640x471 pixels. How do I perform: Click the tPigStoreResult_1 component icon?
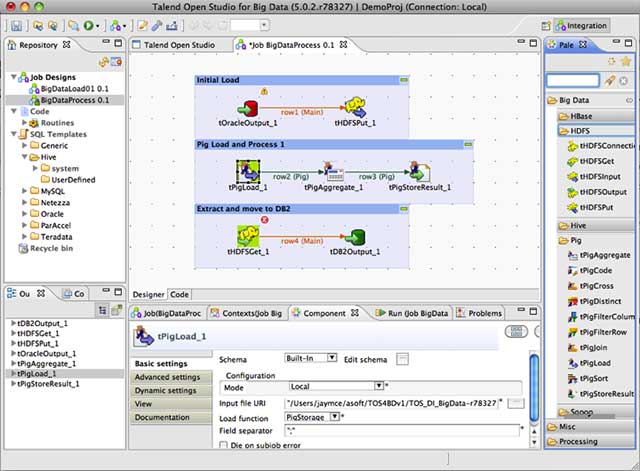coord(416,173)
